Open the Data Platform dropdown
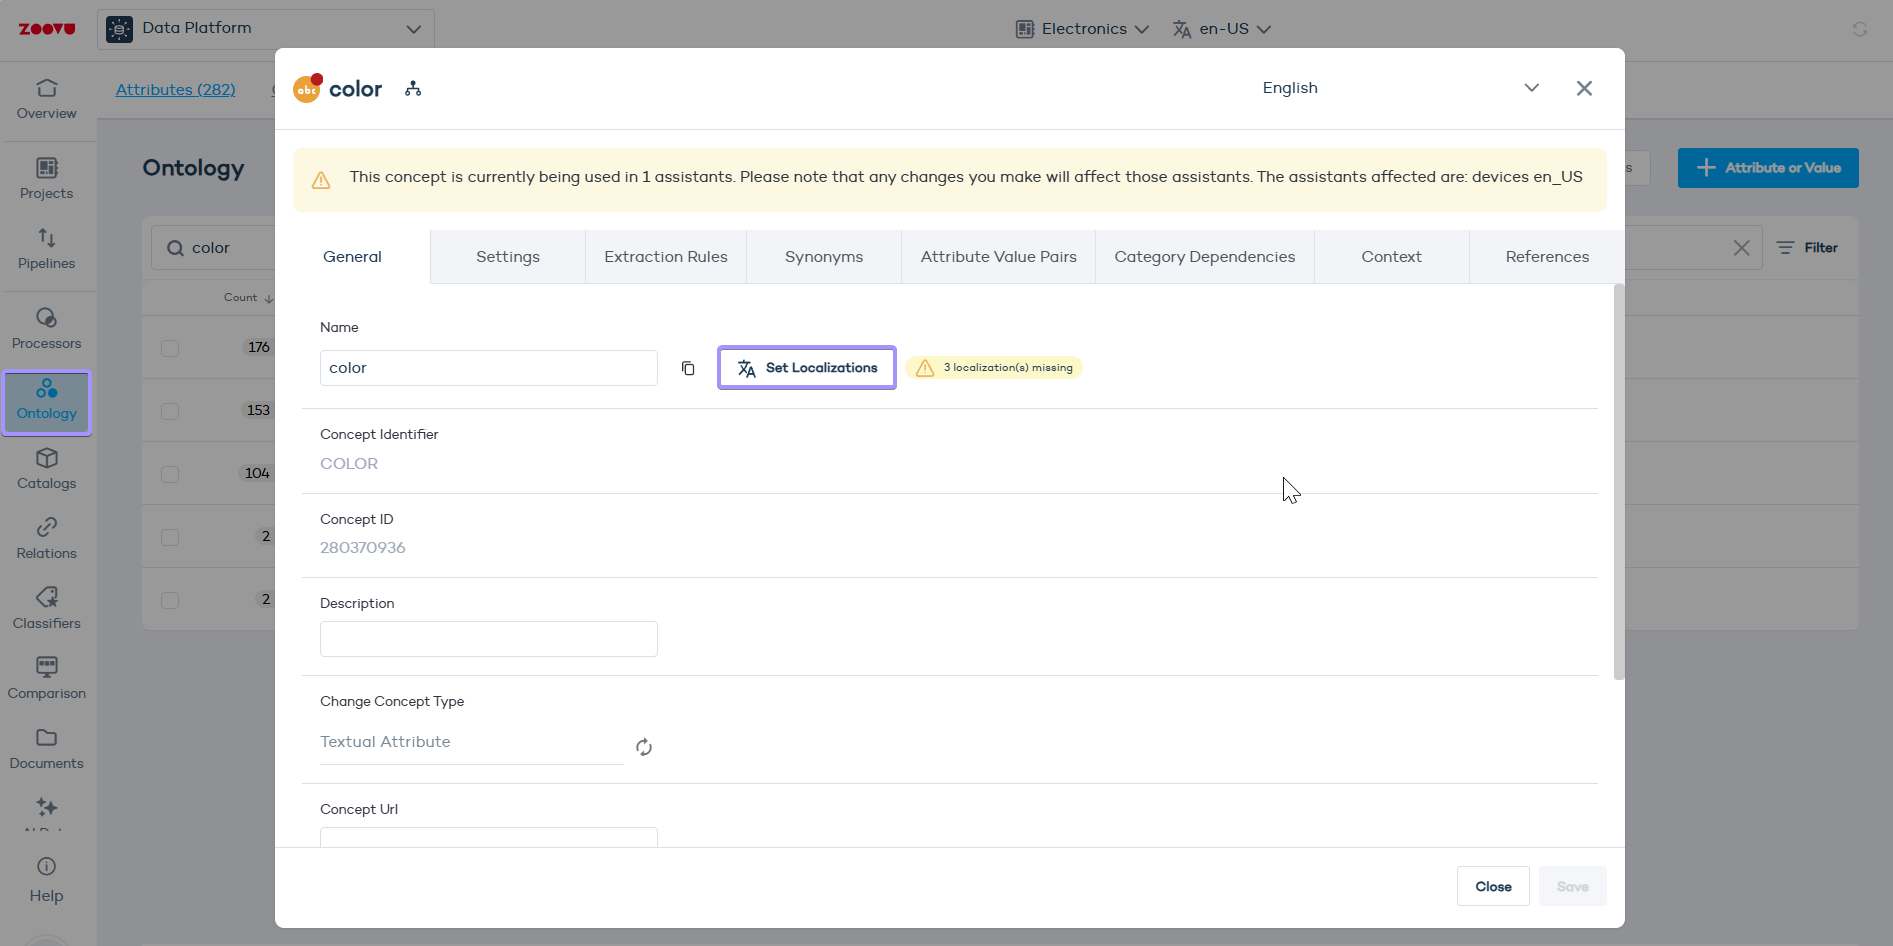Viewport: 1893px width, 946px height. 266,29
